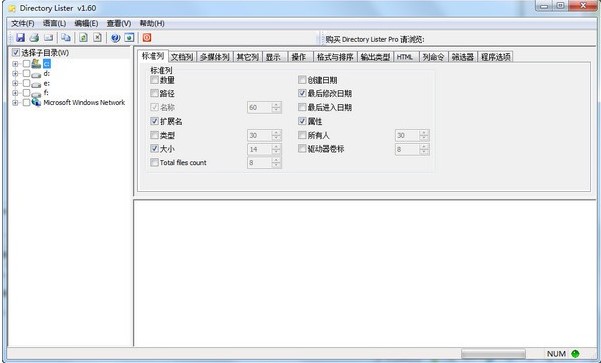Switch to the 操作 tab
This screenshot has height=363, width=601.
coord(299,57)
